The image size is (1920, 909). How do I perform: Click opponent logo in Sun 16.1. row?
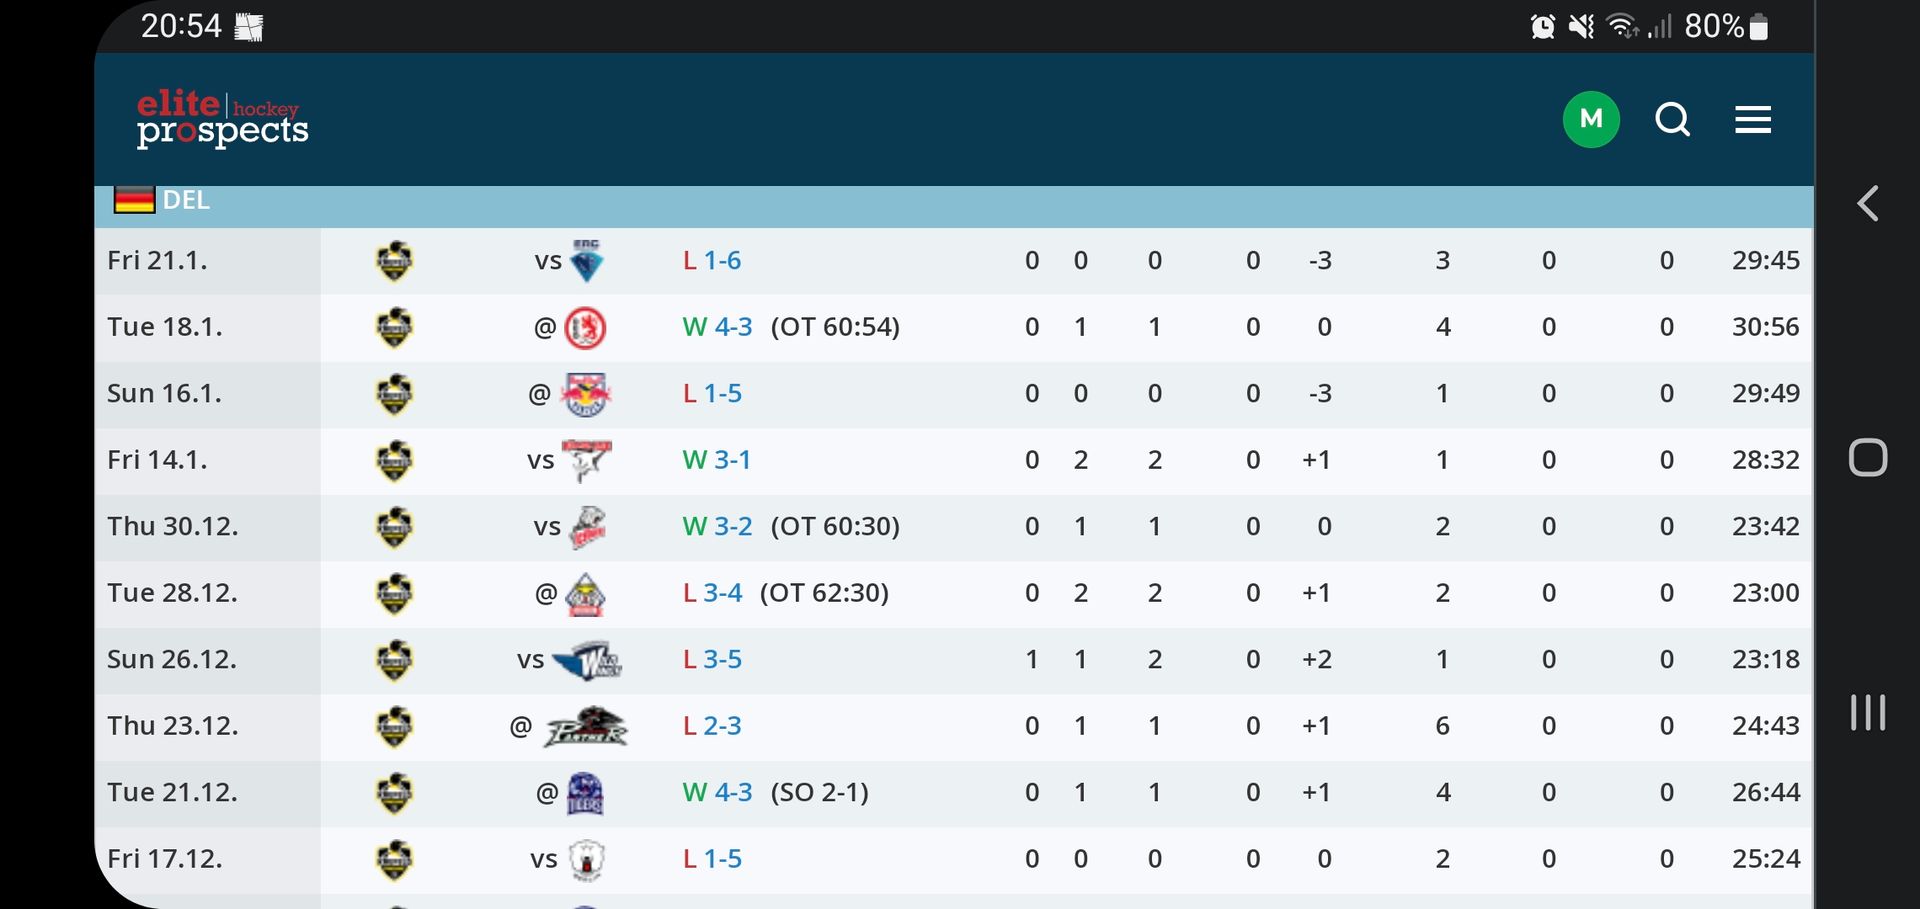[x=586, y=394]
